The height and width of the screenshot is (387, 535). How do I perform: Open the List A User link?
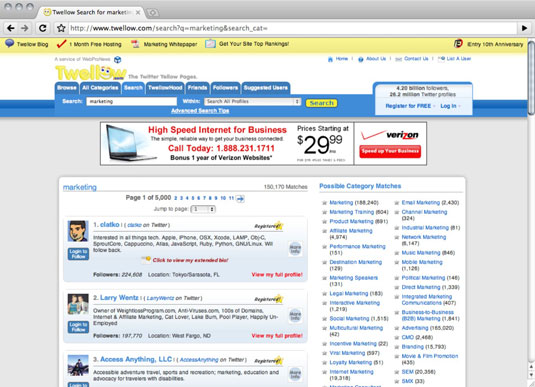click(x=459, y=59)
